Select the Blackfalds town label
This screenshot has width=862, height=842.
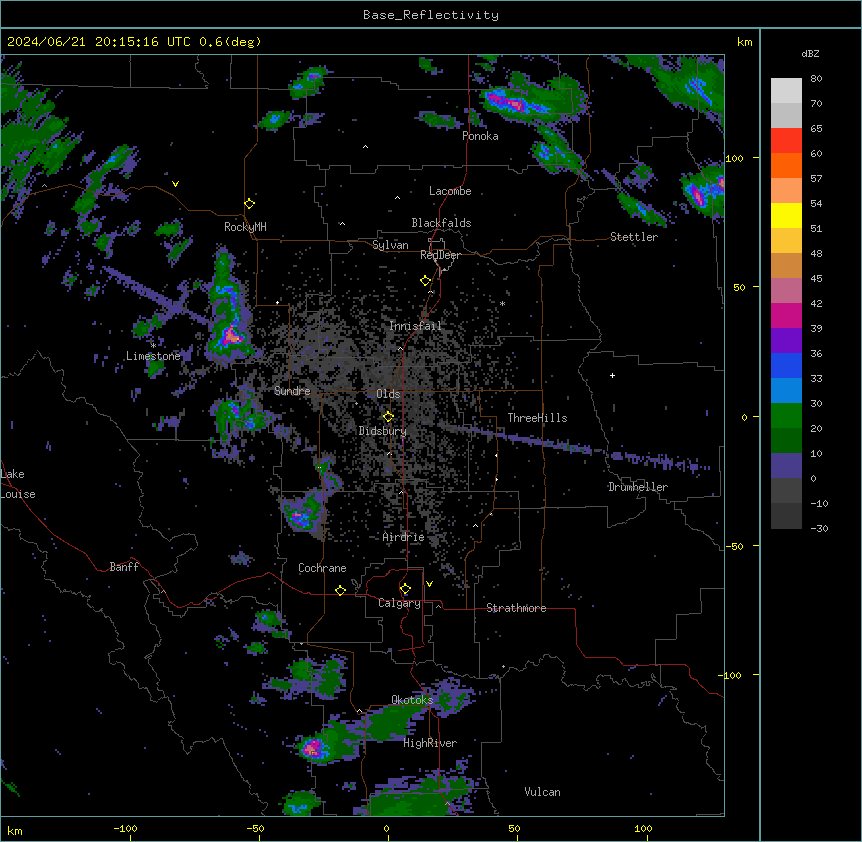[441, 223]
